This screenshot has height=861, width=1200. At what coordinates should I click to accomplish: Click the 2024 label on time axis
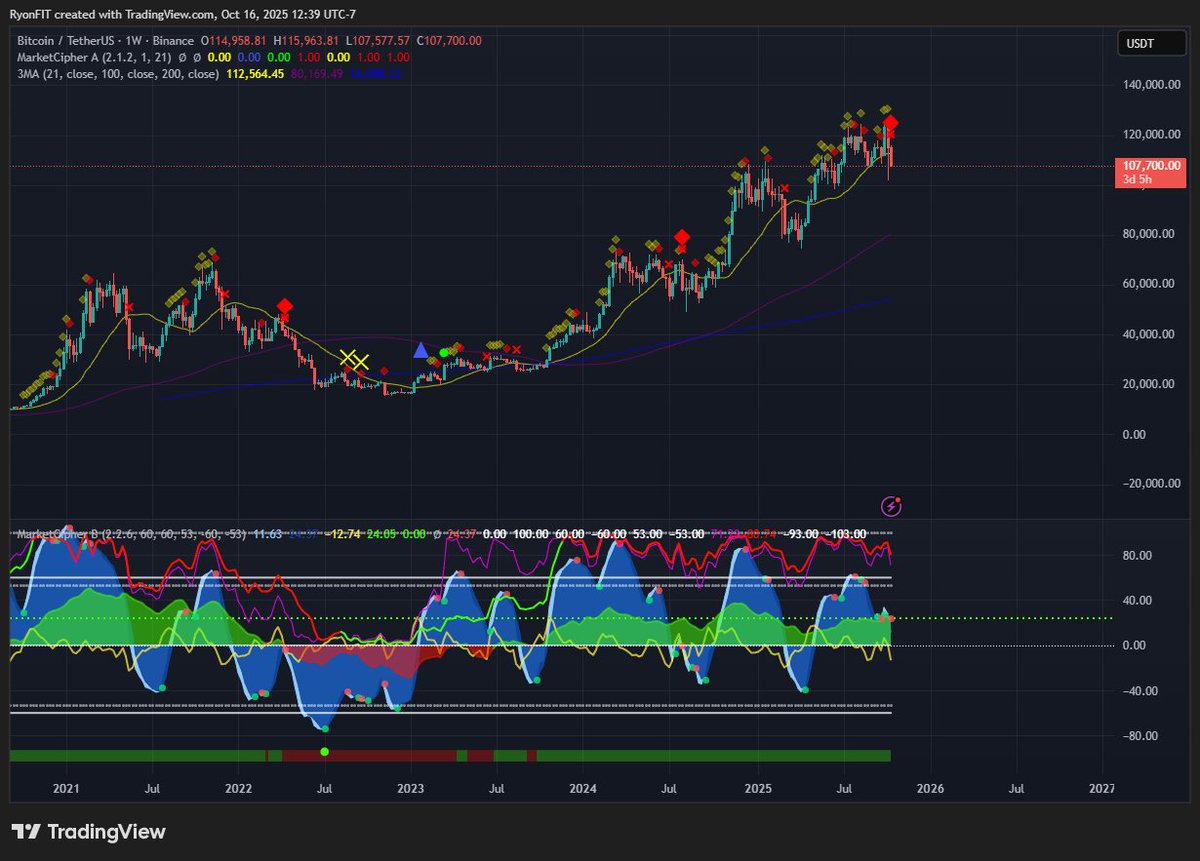pos(584,789)
